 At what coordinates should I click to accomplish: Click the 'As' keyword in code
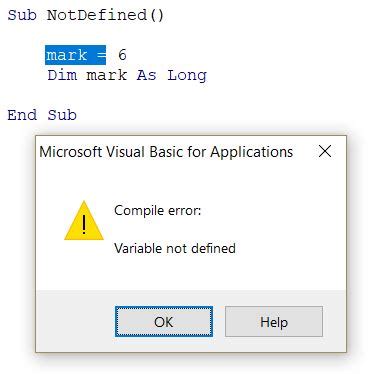click(147, 75)
